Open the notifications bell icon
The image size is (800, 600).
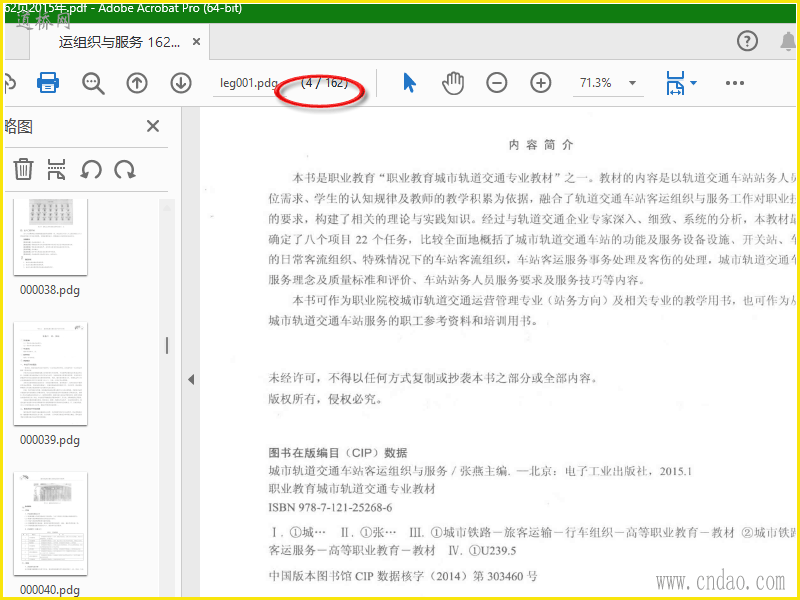tap(789, 41)
